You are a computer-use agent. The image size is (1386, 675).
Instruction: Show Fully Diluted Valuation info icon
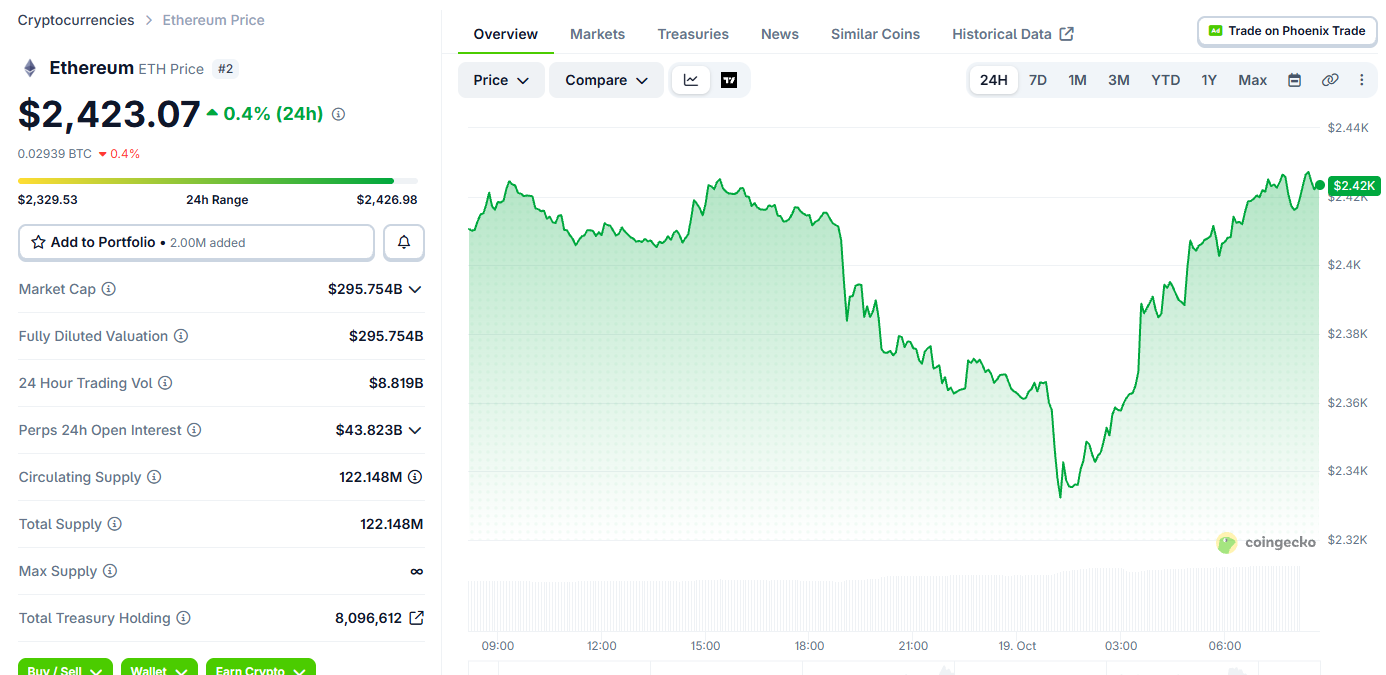coord(181,336)
